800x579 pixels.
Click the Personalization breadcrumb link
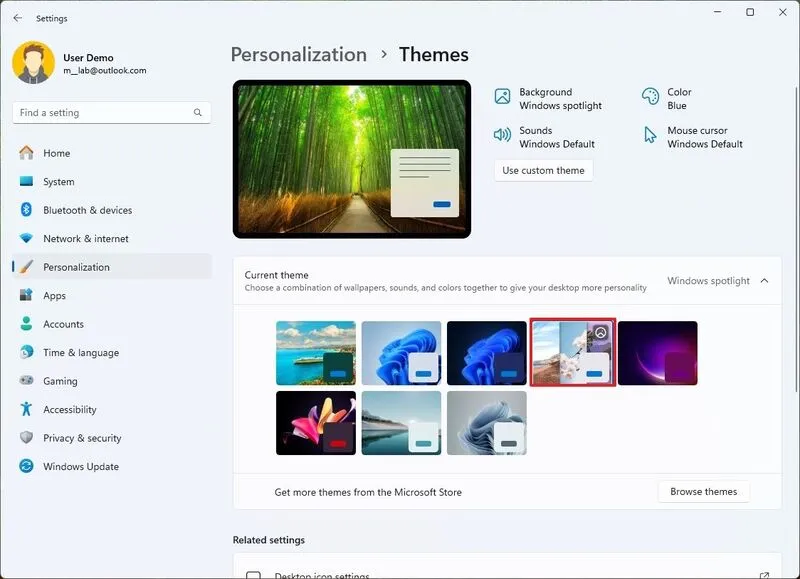point(298,55)
